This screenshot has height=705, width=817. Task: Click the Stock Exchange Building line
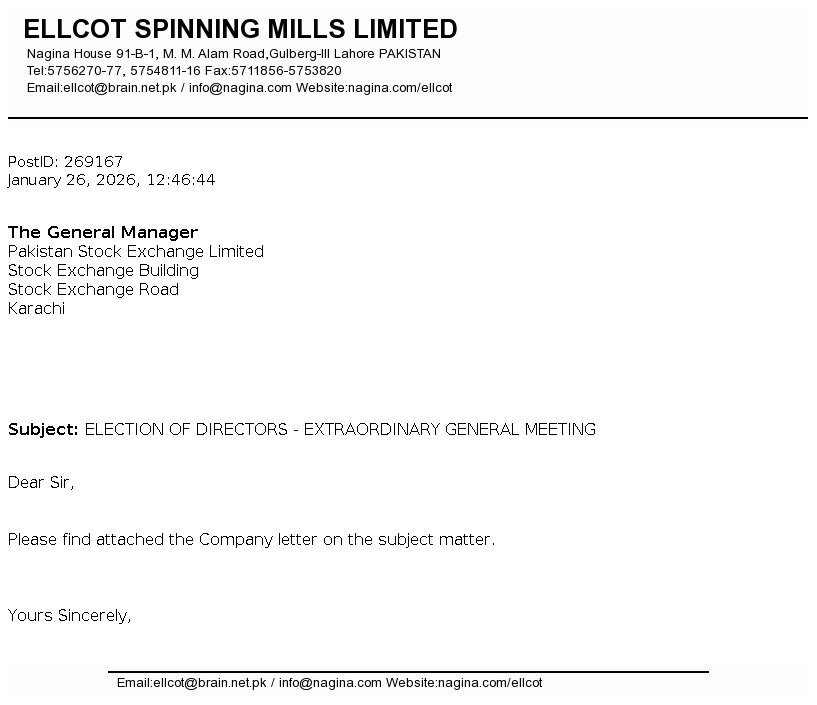(103, 271)
